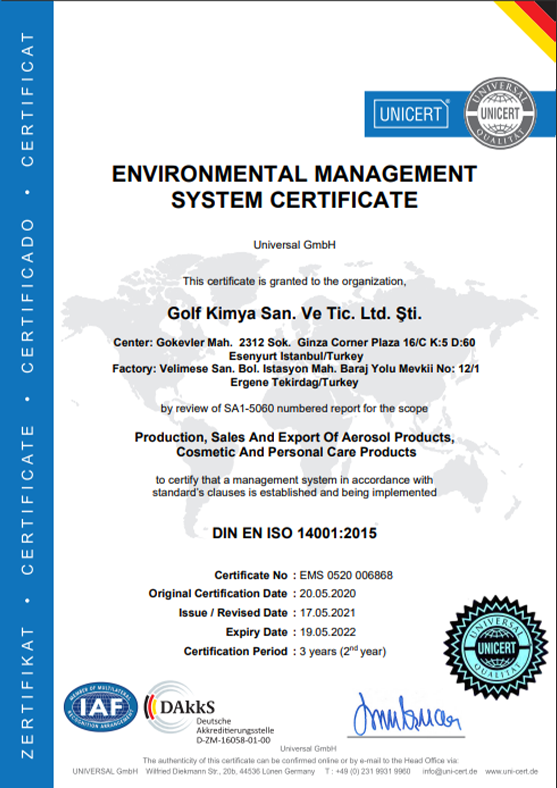Image resolution: width=557 pixels, height=788 pixels.
Task: Click the Certificate No label
Action: [251, 575]
